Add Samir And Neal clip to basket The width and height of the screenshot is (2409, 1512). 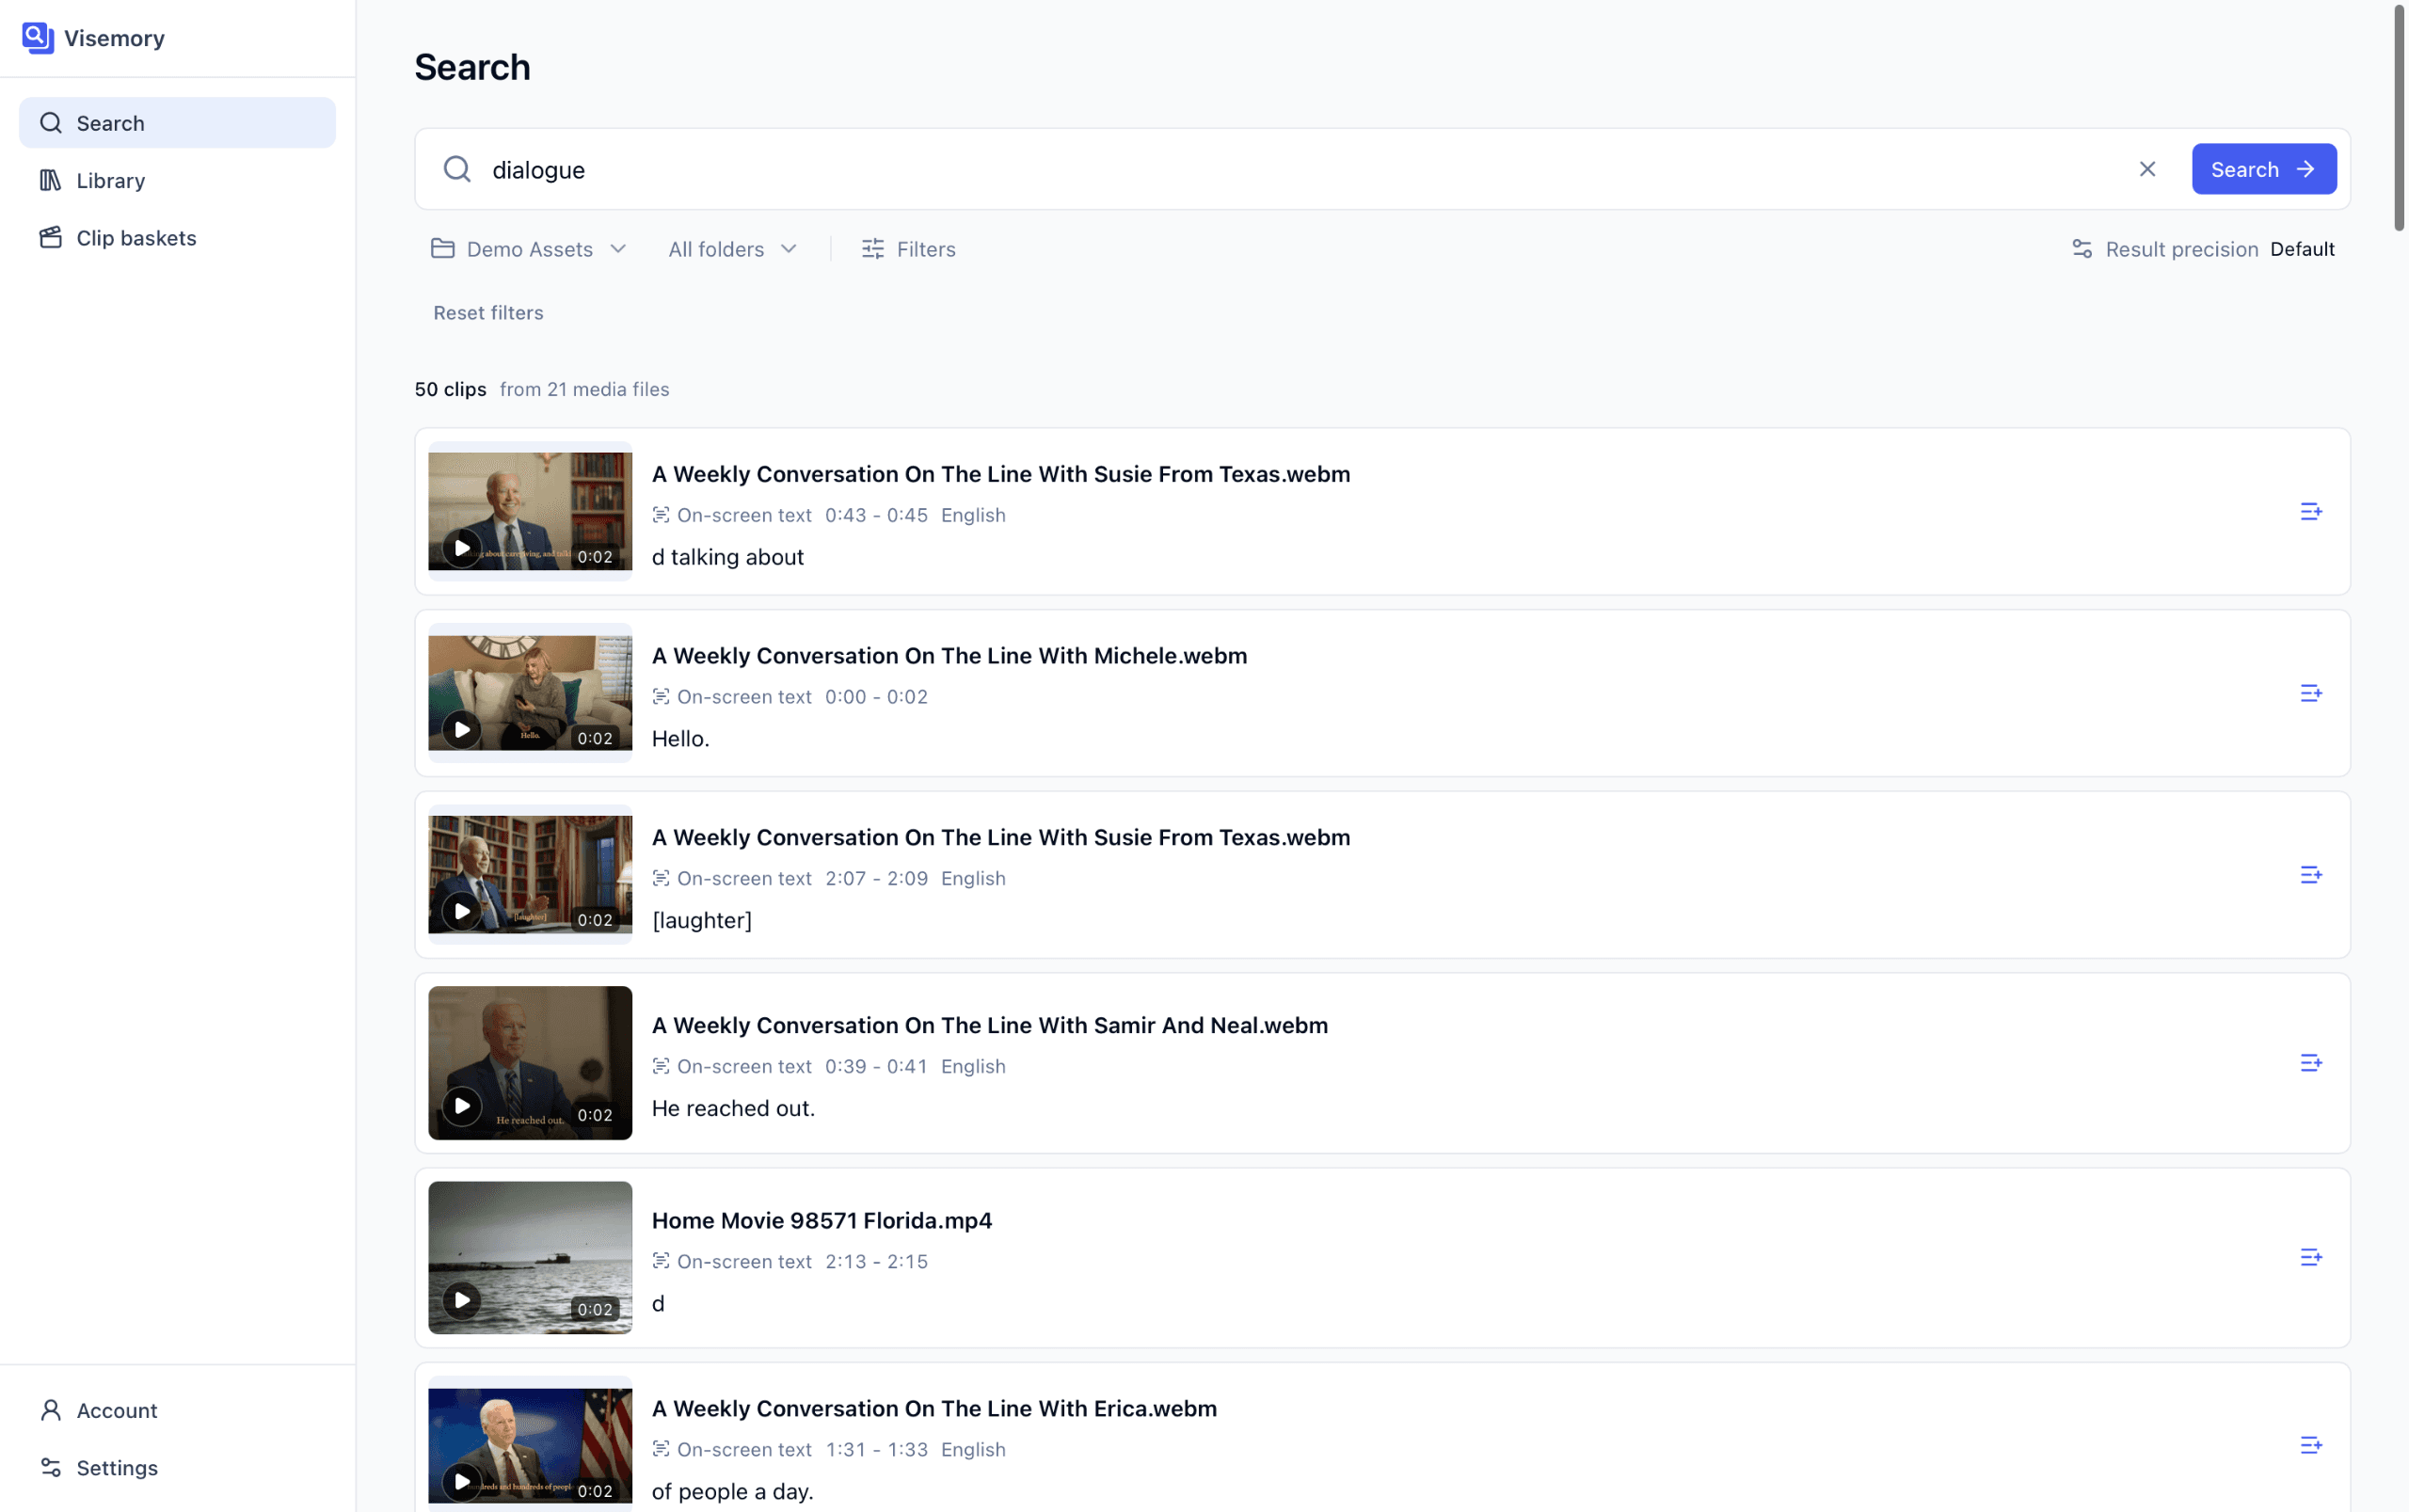[2310, 1063]
